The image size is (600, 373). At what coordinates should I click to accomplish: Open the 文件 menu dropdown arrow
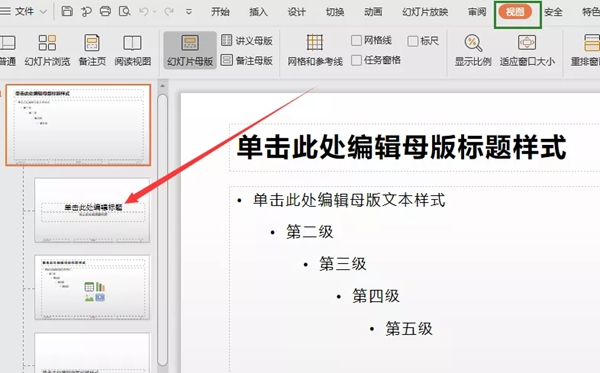(43, 12)
